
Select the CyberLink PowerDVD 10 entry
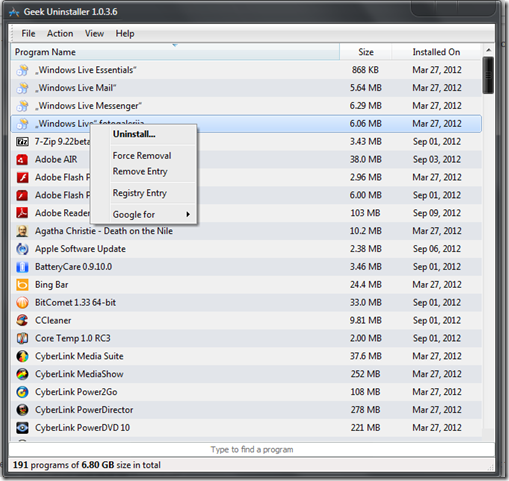pos(82,428)
